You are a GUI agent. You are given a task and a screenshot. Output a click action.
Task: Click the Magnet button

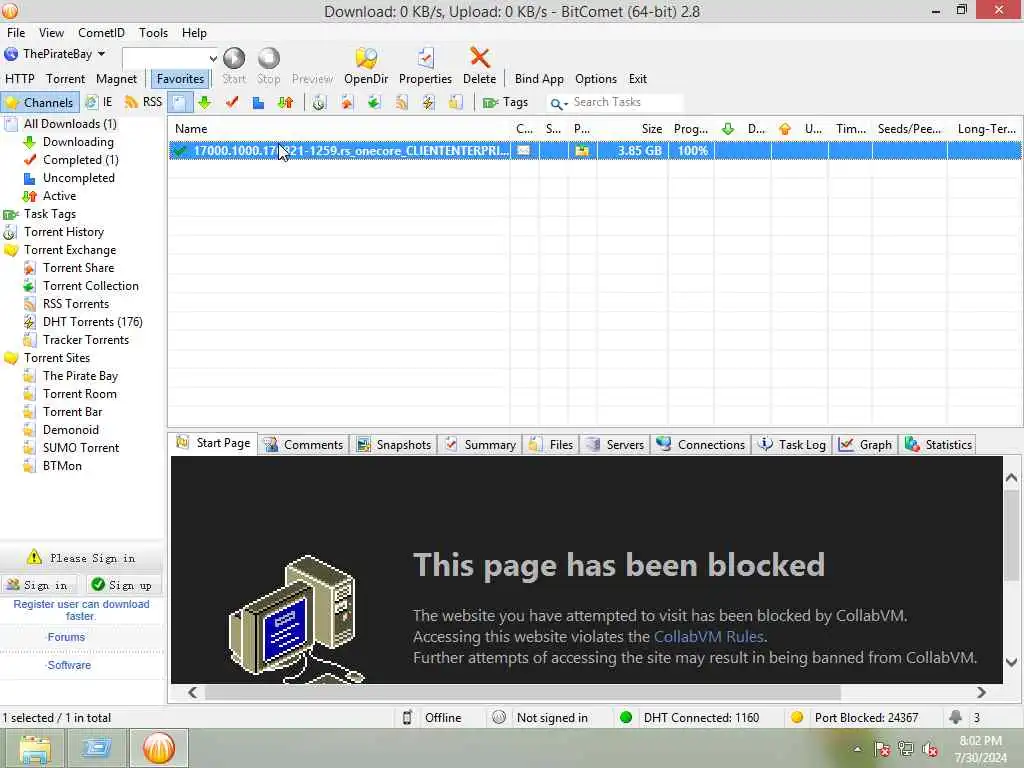[116, 78]
